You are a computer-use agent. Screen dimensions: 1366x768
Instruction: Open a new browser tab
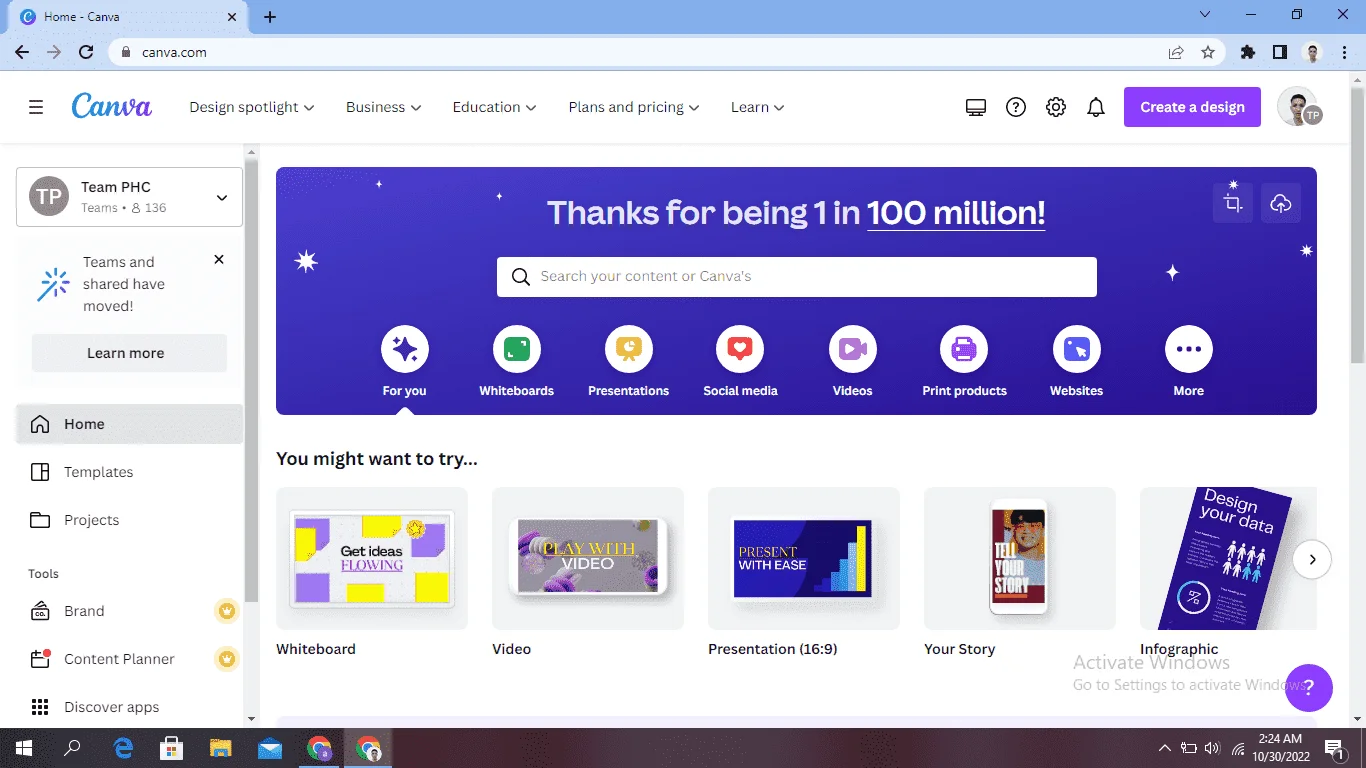[x=270, y=17]
